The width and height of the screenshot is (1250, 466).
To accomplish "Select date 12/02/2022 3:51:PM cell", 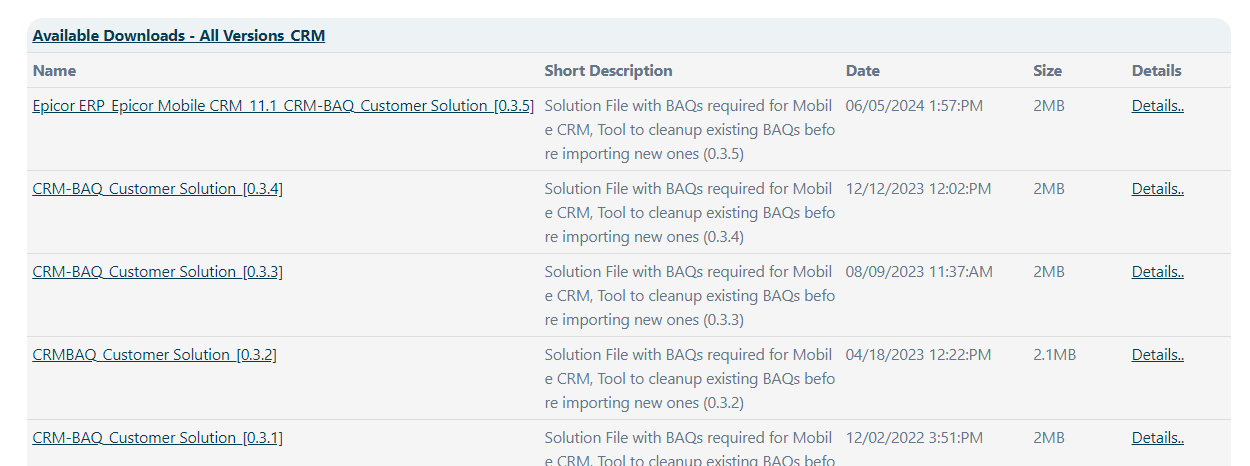I will pyautogui.click(x=915, y=437).
